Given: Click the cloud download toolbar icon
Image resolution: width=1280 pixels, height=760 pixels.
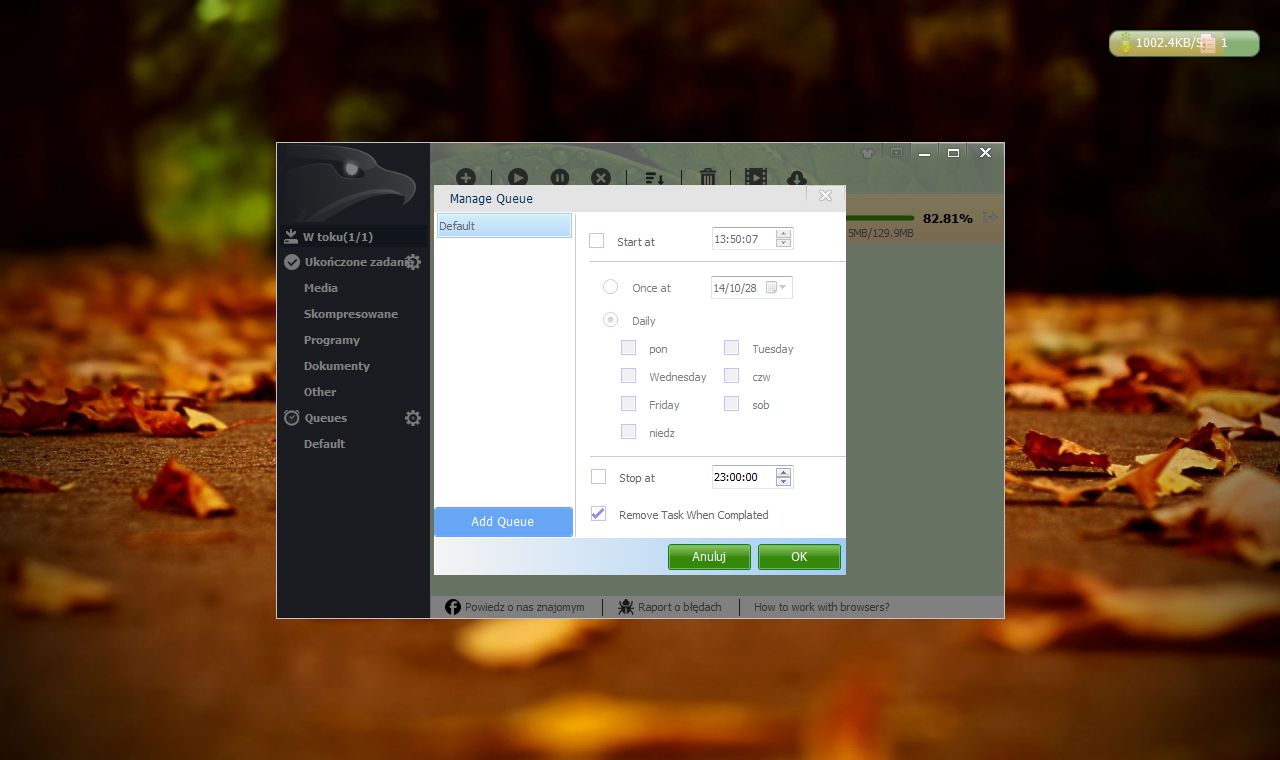Looking at the screenshot, I should click(797, 178).
